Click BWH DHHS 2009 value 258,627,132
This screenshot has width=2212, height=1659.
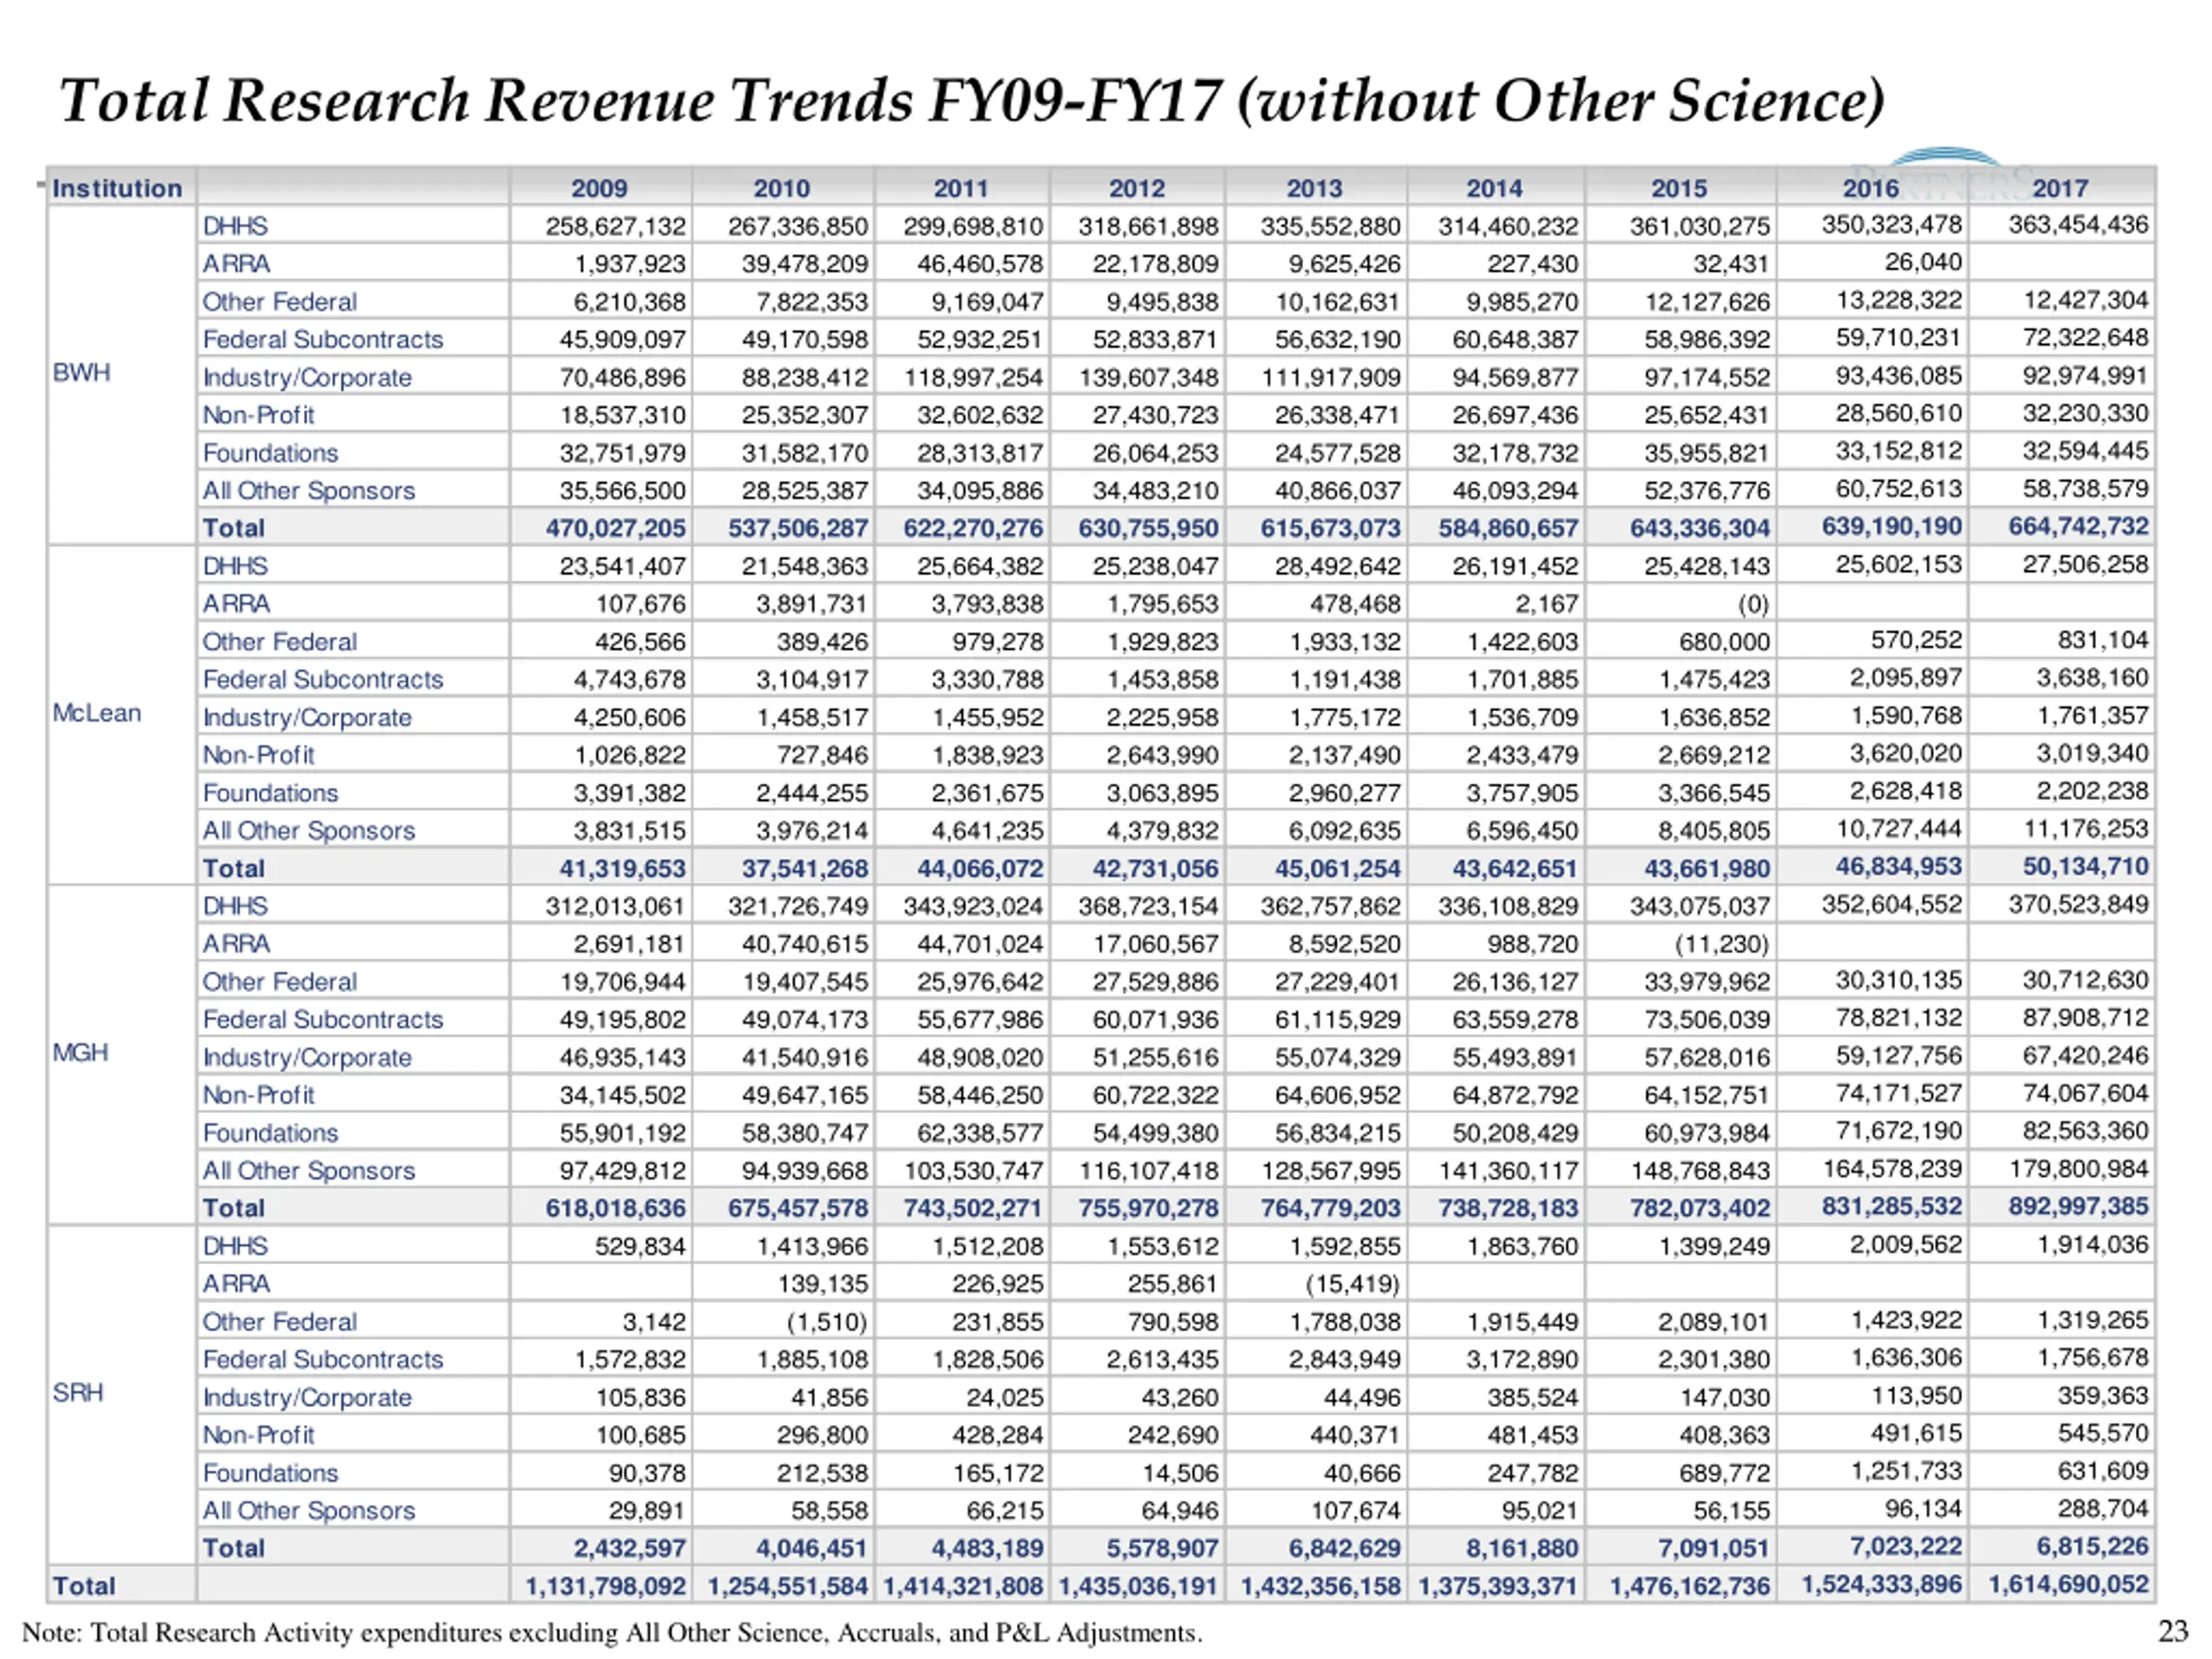pyautogui.click(x=615, y=227)
